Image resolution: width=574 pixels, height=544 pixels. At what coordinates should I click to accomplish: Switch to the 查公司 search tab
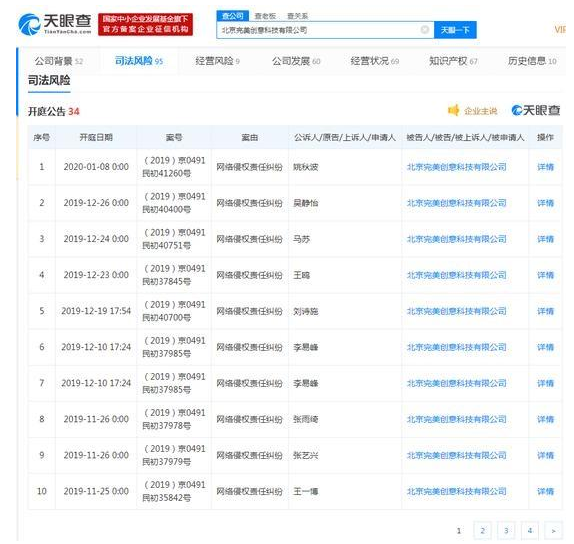233,16
